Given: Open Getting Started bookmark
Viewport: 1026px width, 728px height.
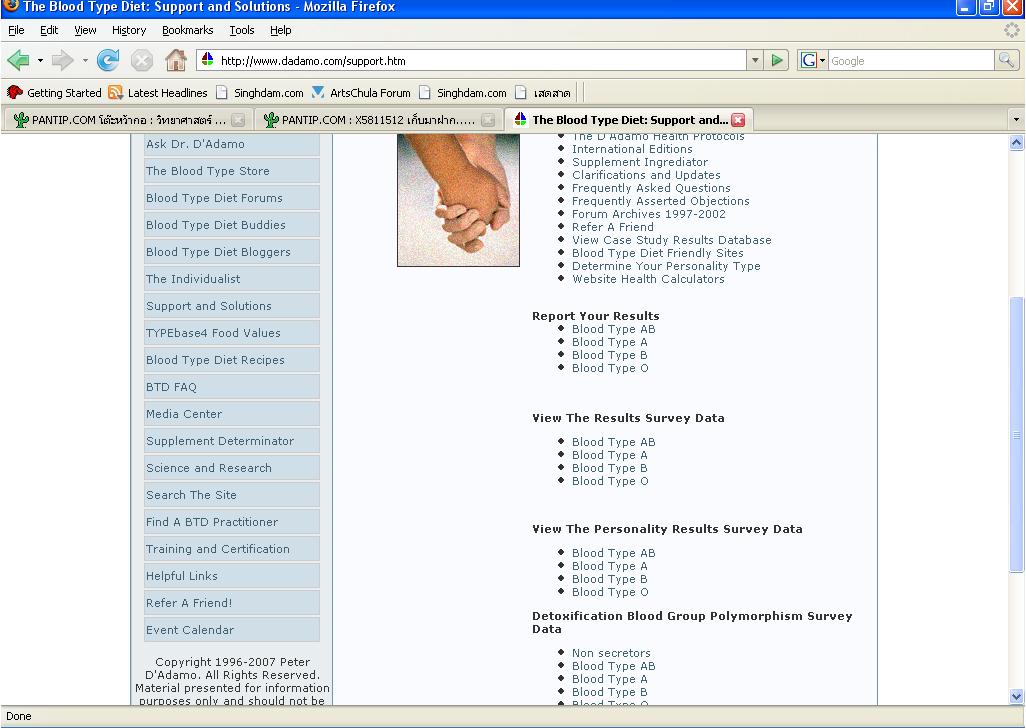Looking at the screenshot, I should (54, 93).
